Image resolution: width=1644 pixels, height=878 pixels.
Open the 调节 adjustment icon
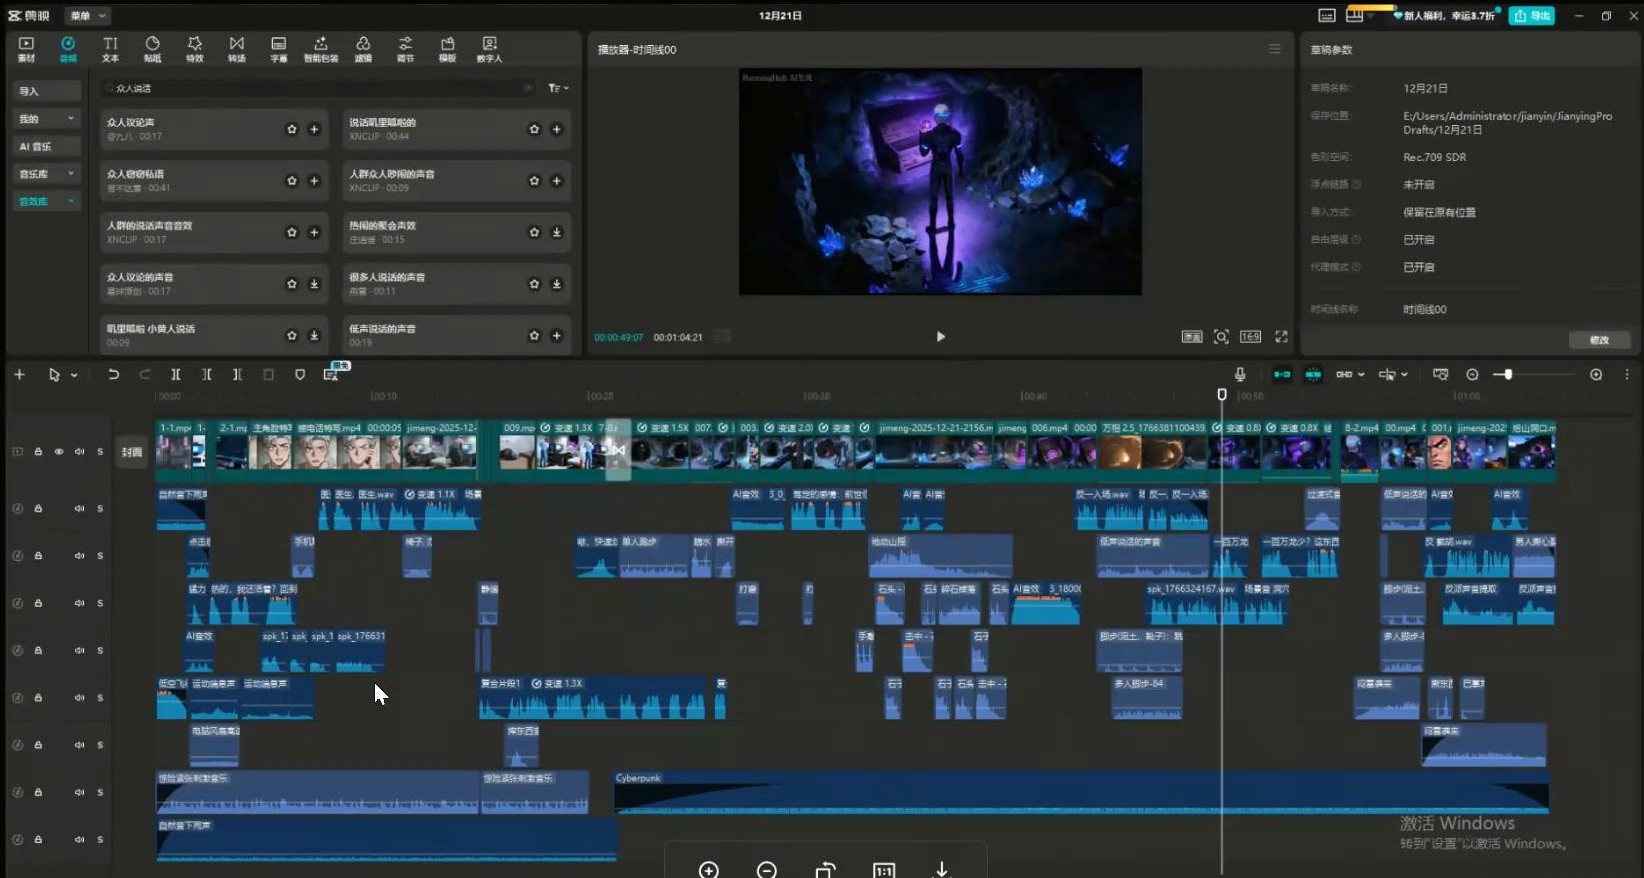pyautogui.click(x=405, y=49)
